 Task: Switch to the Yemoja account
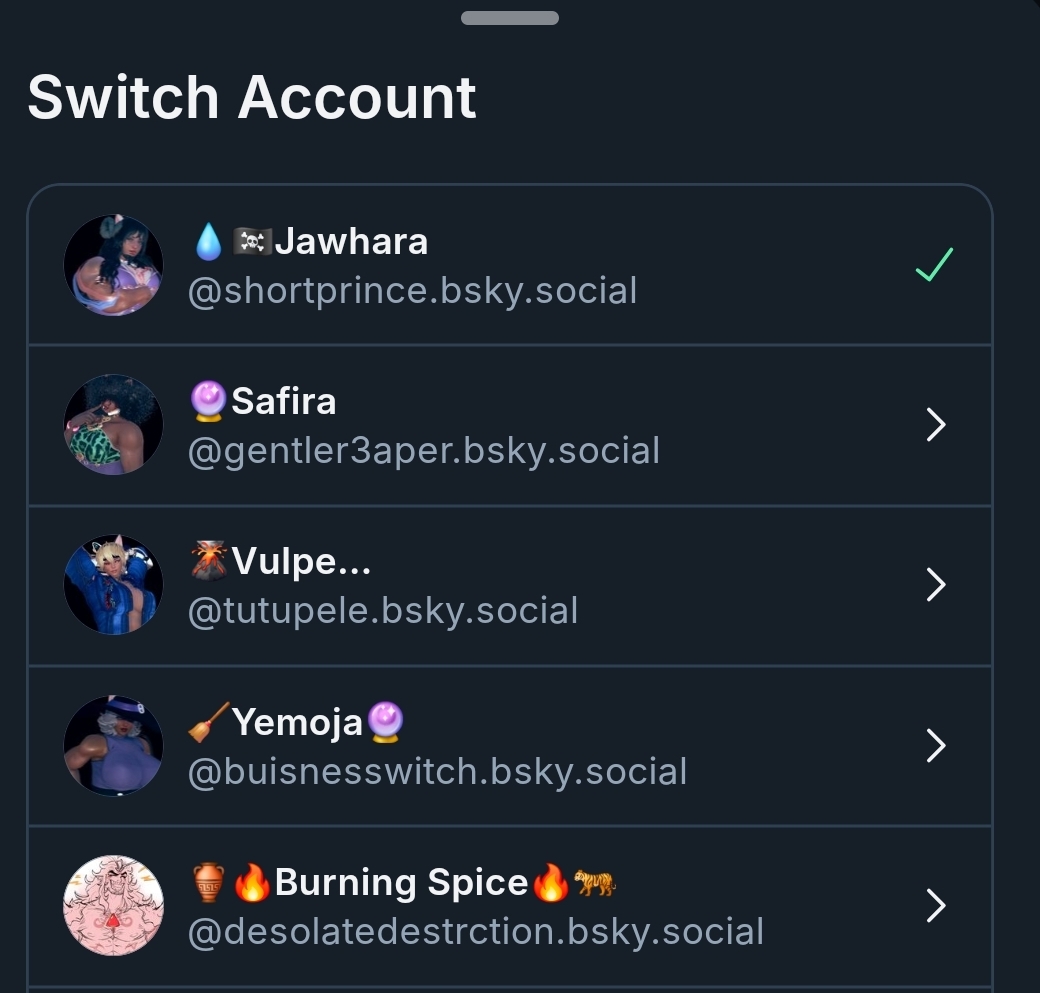point(297,722)
